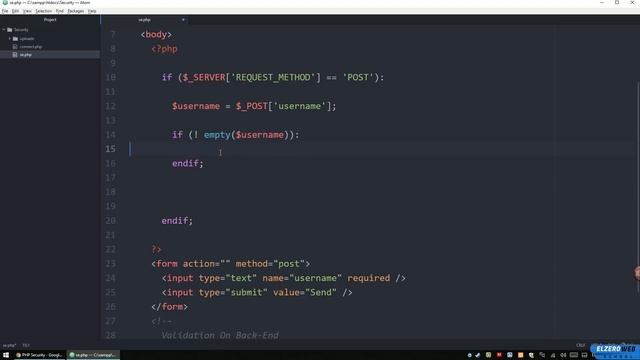Screen dimensions: 640x360
Task: Click '$username' variable on line 12
Action: pos(196,106)
